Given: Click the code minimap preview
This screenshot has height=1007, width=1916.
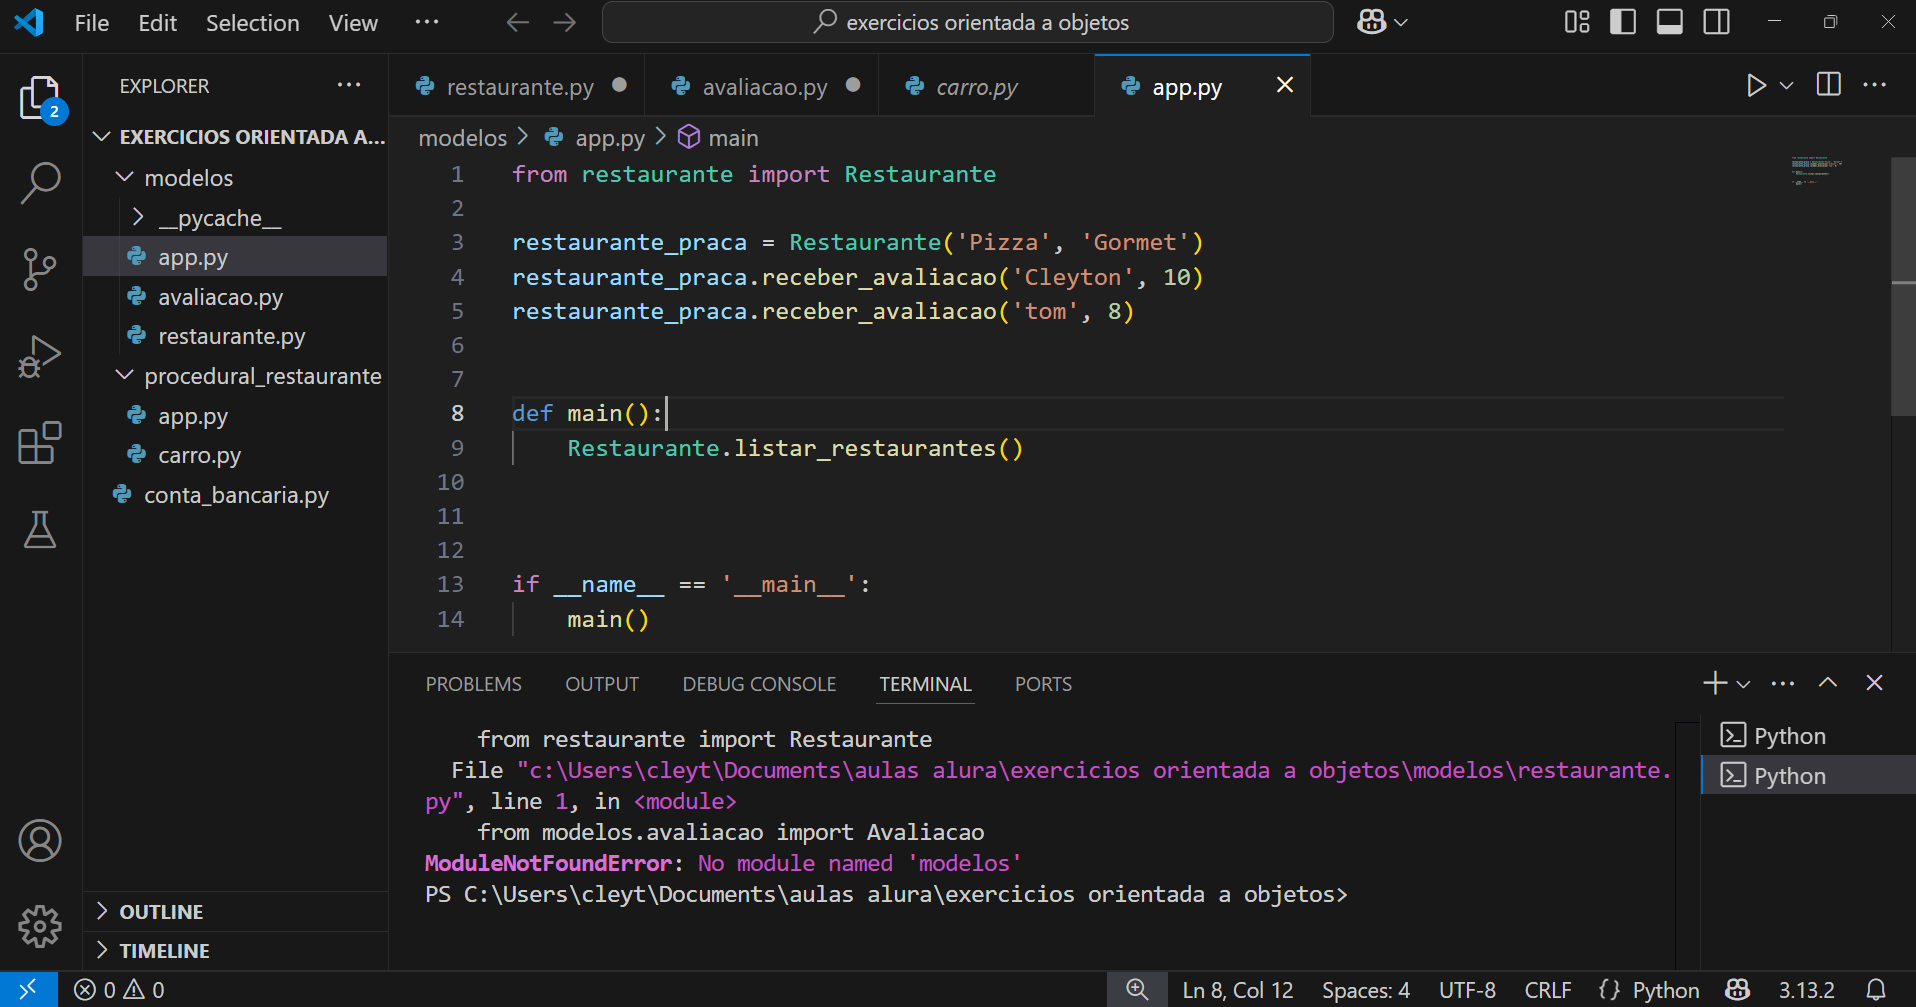Looking at the screenshot, I should pyautogui.click(x=1817, y=171).
